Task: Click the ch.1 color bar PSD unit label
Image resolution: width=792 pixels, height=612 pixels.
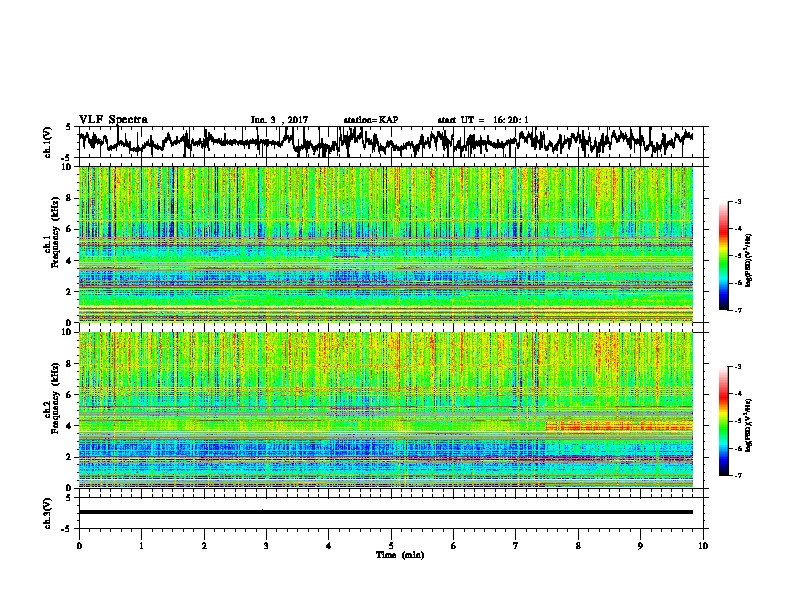Action: coord(749,261)
